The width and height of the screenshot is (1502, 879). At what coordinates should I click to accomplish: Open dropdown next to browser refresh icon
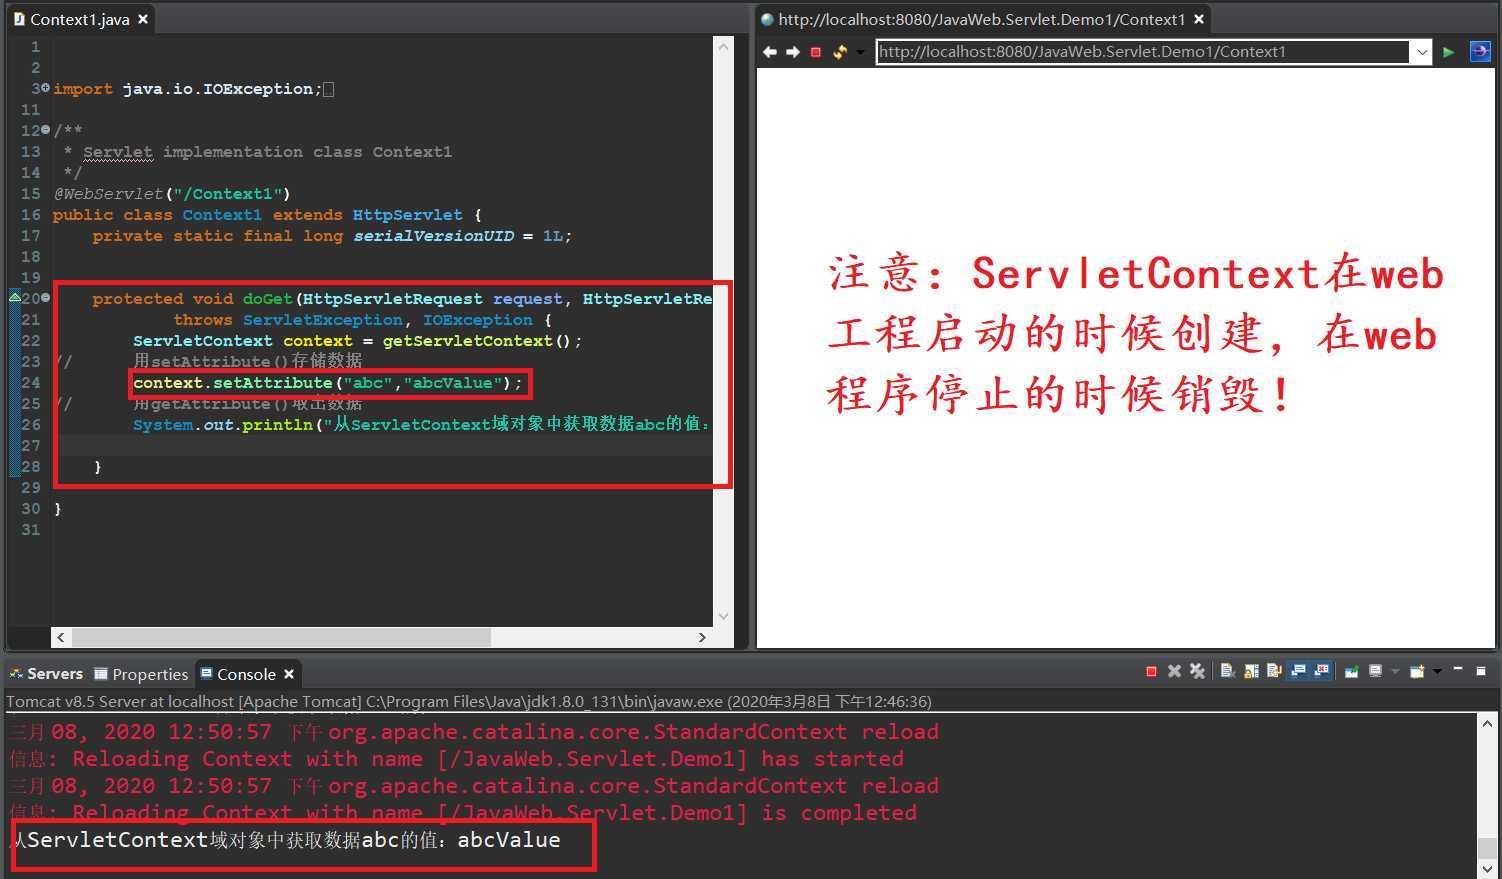pos(859,52)
